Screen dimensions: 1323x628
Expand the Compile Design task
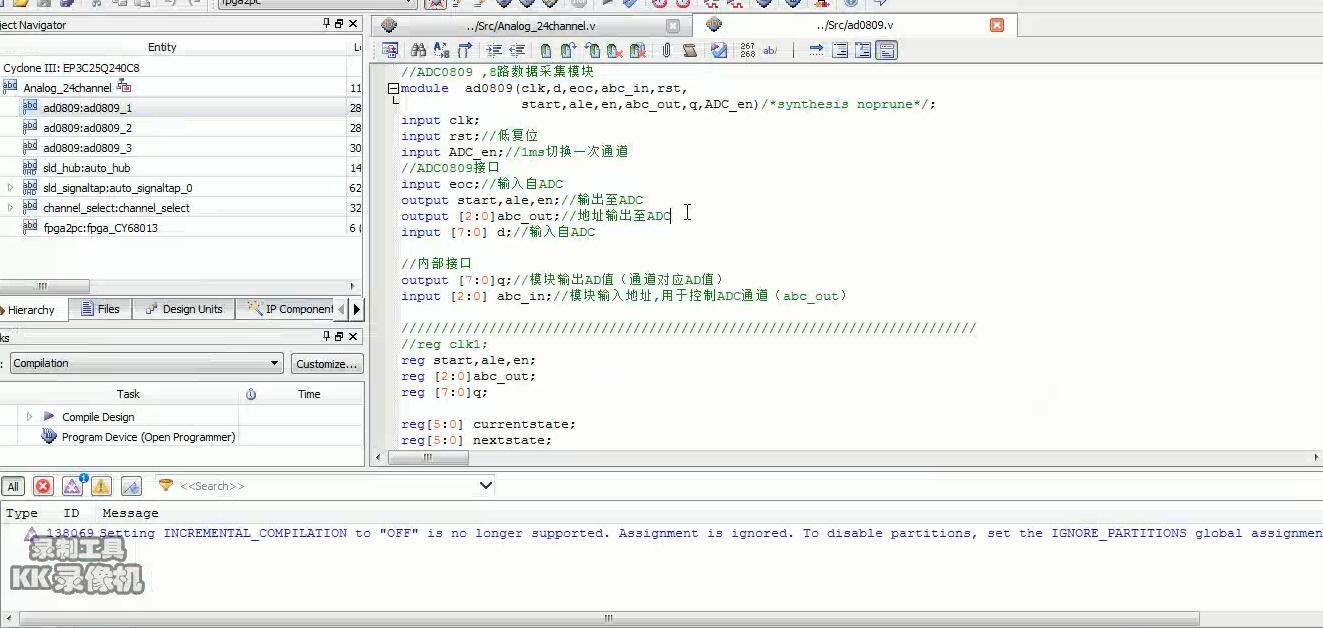29,417
